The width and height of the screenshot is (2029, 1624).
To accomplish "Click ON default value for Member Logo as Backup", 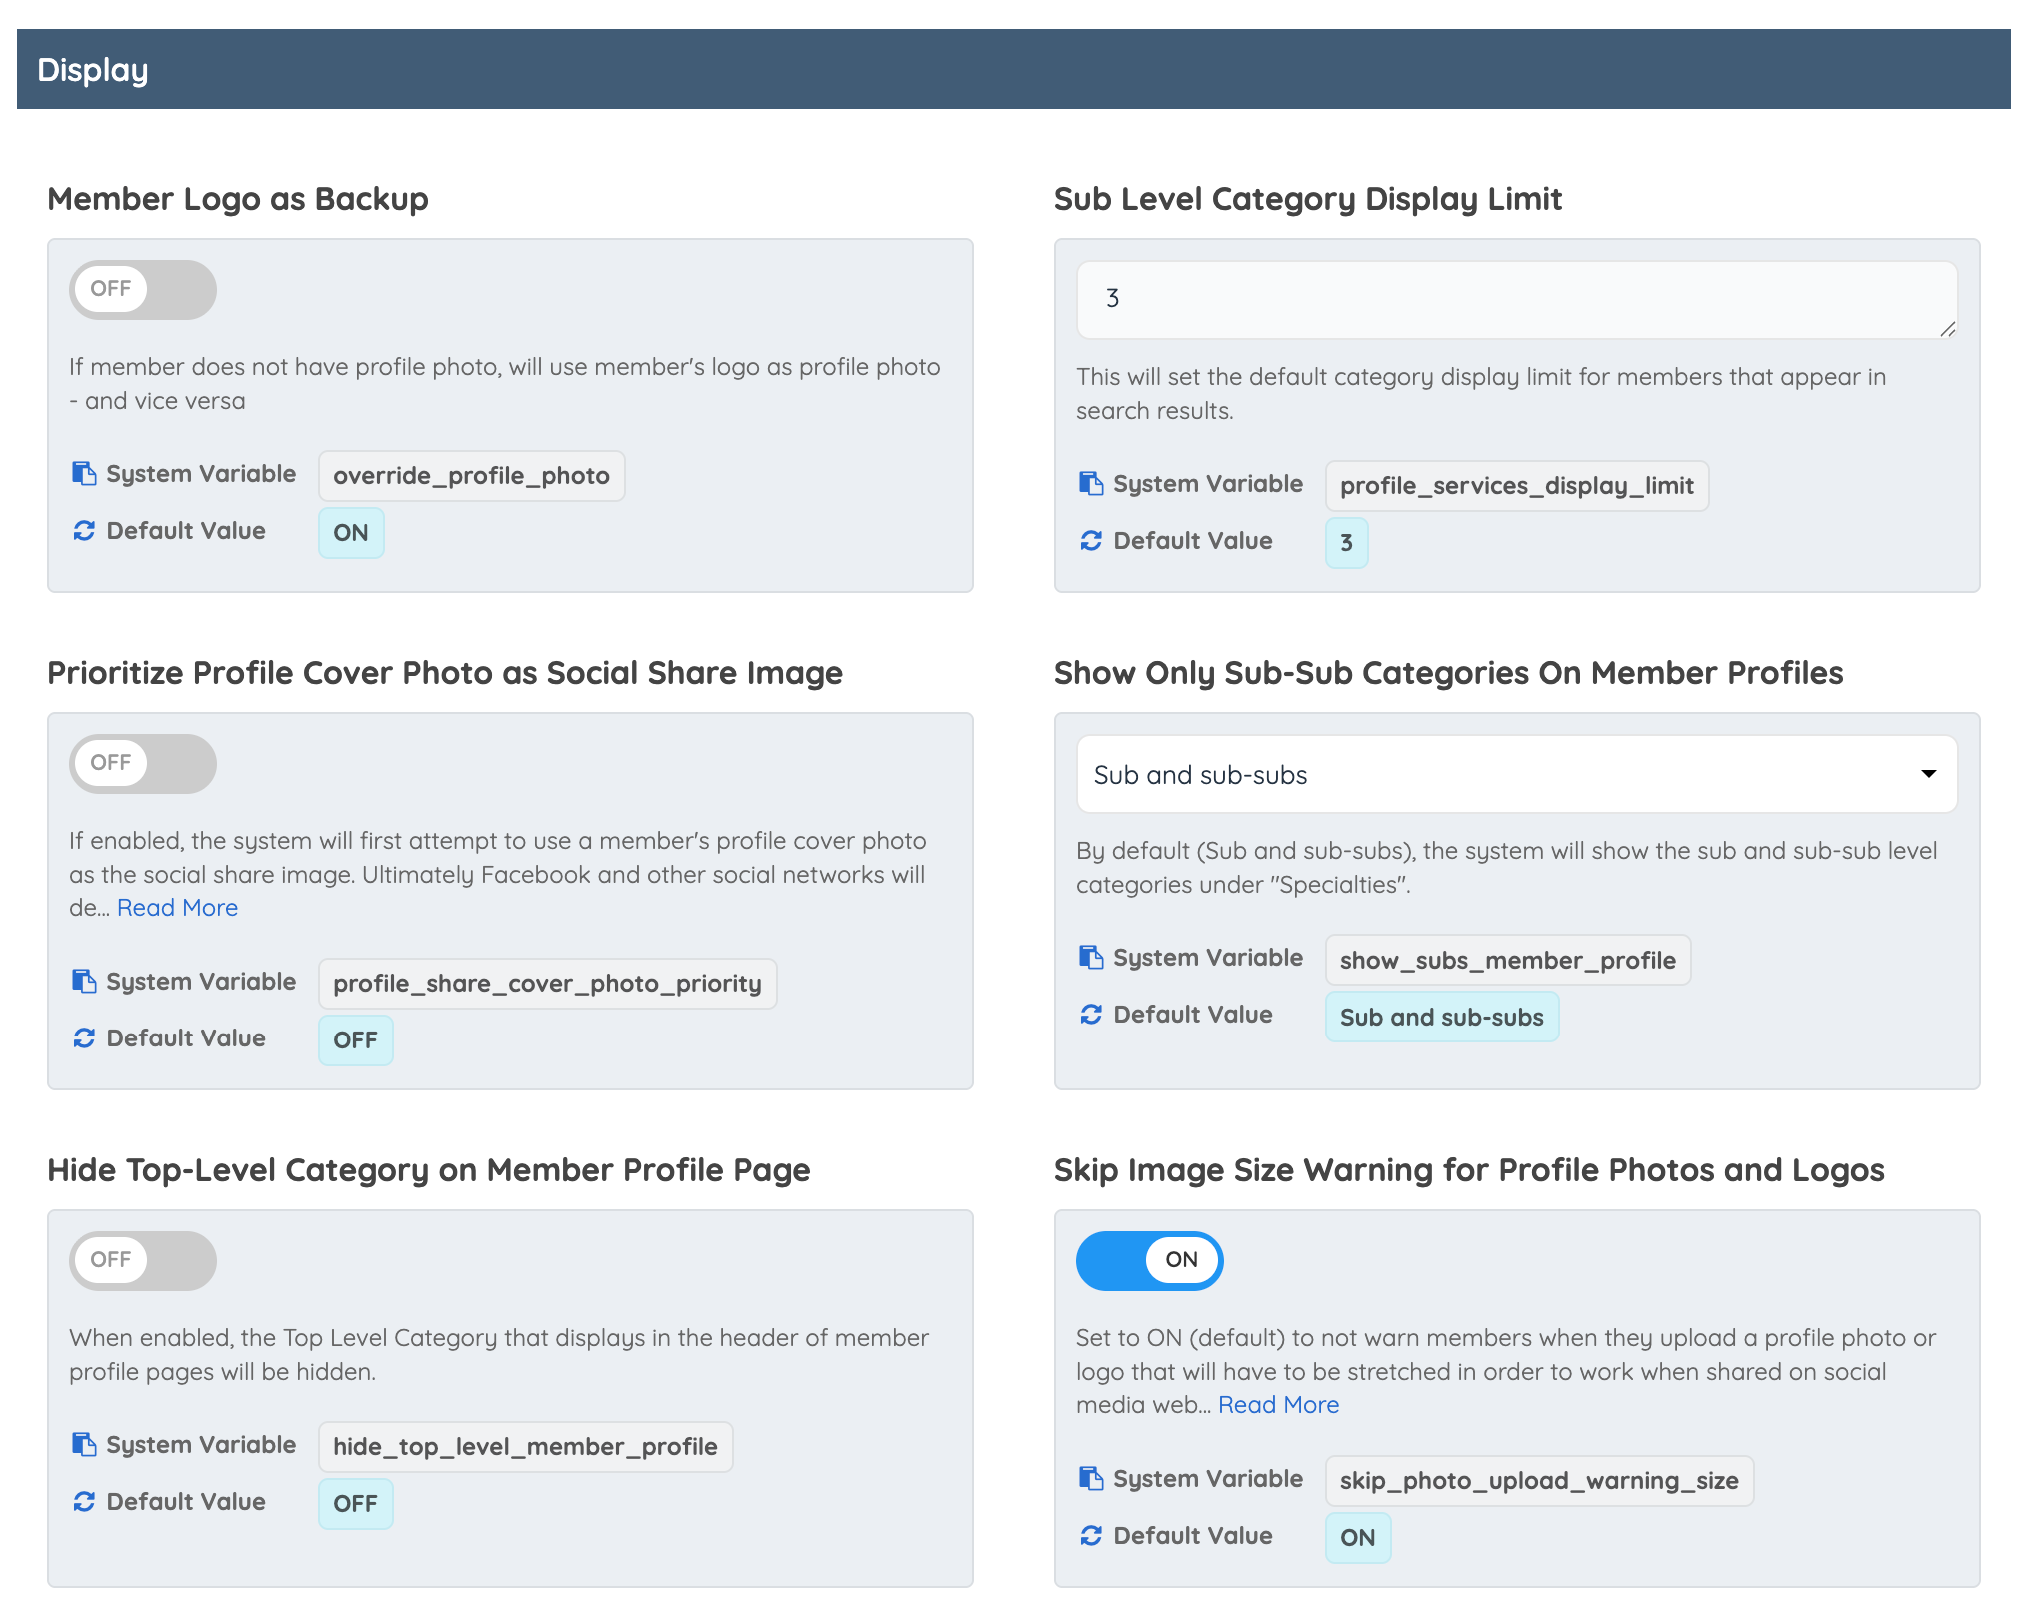I will [351, 533].
